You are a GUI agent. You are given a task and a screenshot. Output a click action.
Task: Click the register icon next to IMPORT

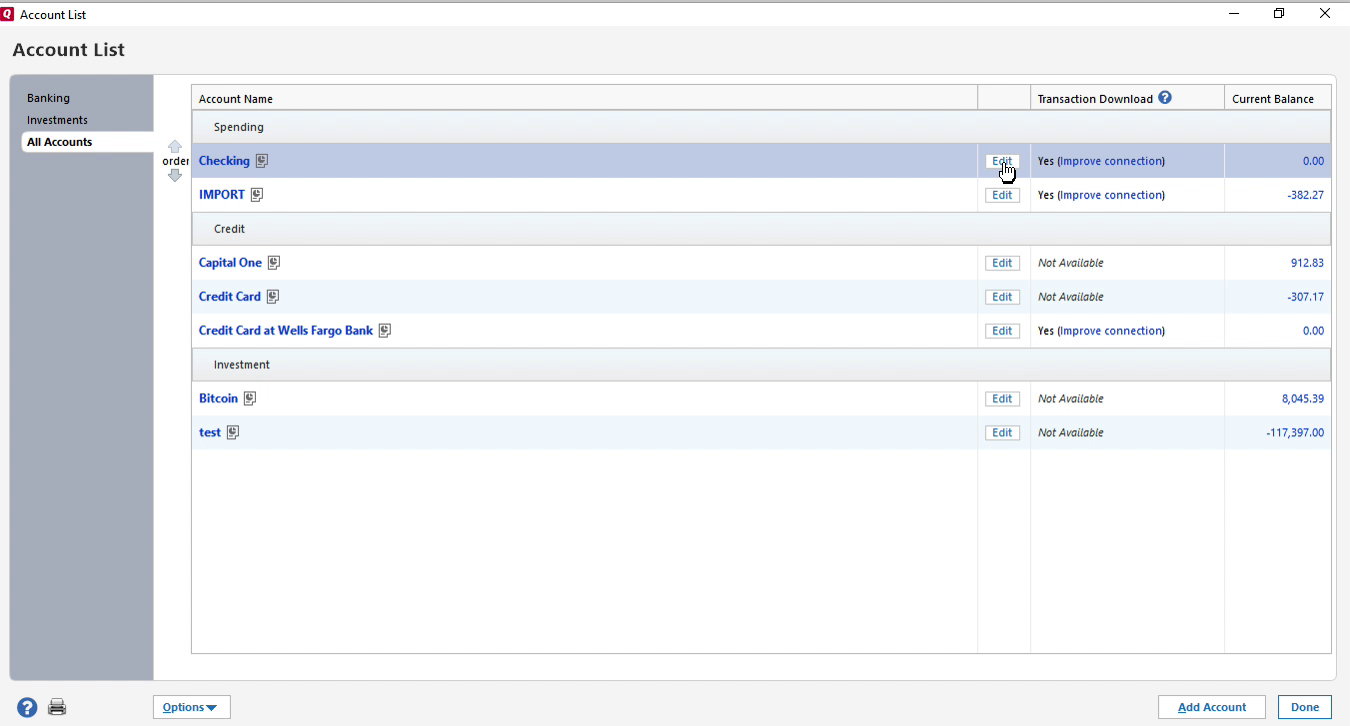257,195
